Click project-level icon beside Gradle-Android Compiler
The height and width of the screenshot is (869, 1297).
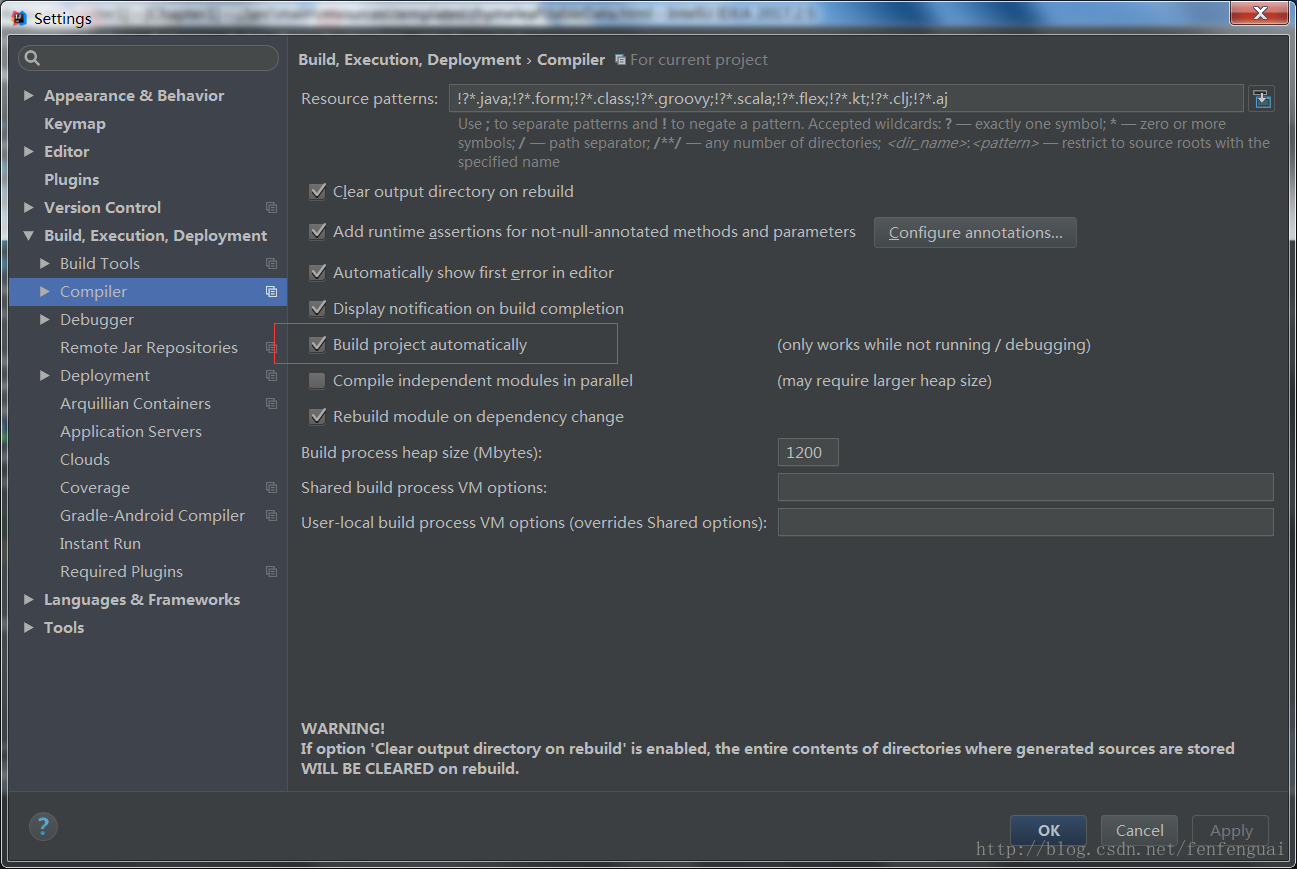[271, 516]
